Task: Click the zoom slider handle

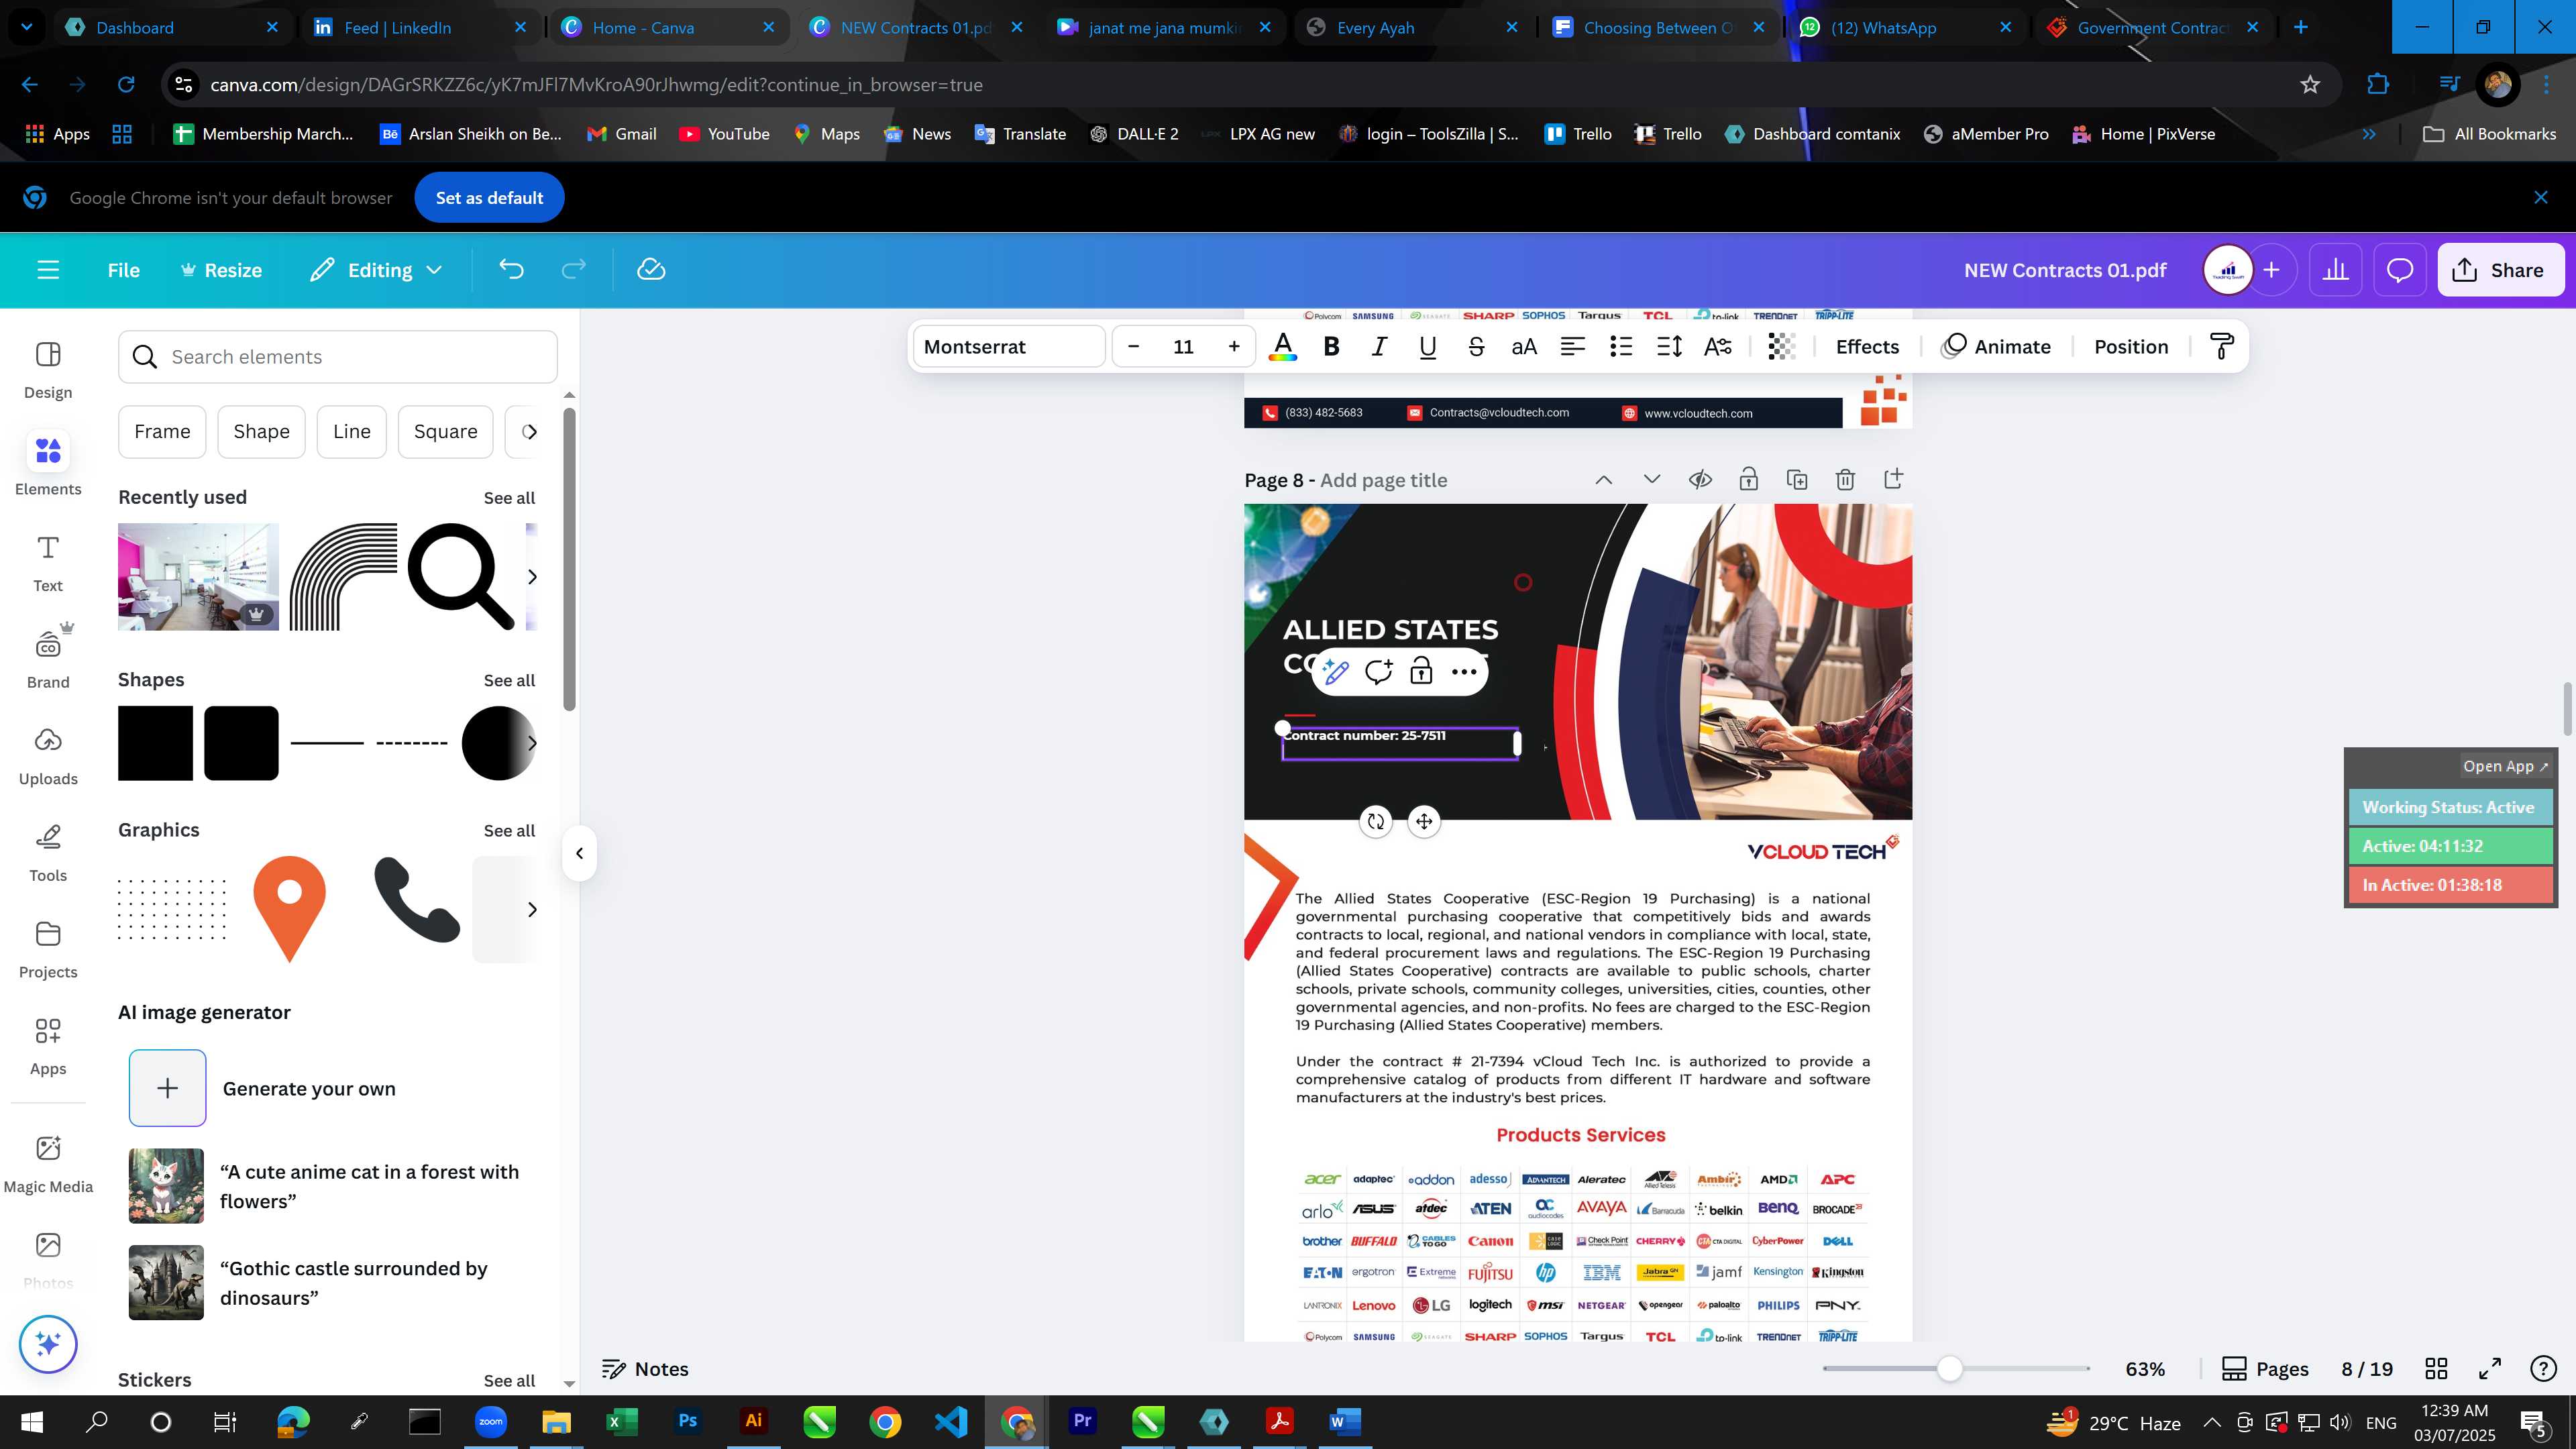Action: 1949,1369
